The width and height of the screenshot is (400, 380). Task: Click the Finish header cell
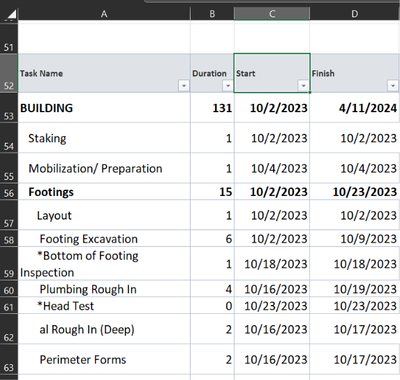click(355, 73)
